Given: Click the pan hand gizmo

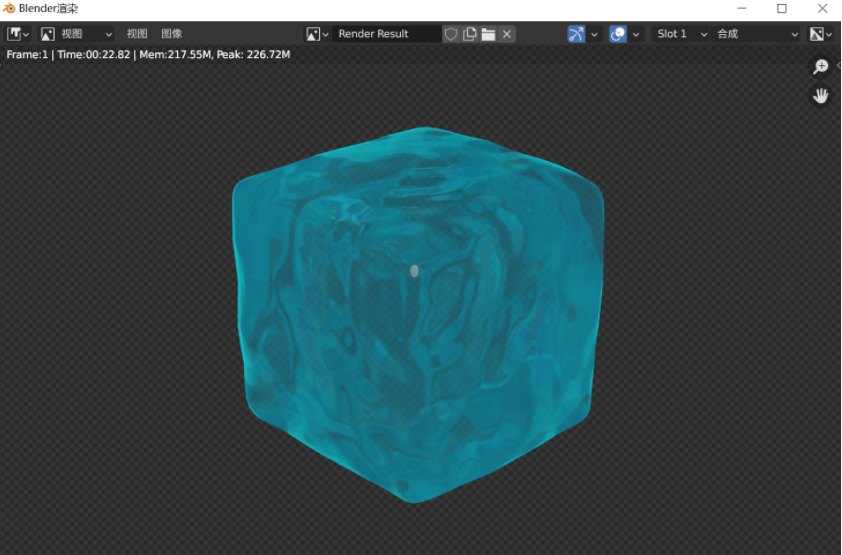Looking at the screenshot, I should pyautogui.click(x=821, y=96).
